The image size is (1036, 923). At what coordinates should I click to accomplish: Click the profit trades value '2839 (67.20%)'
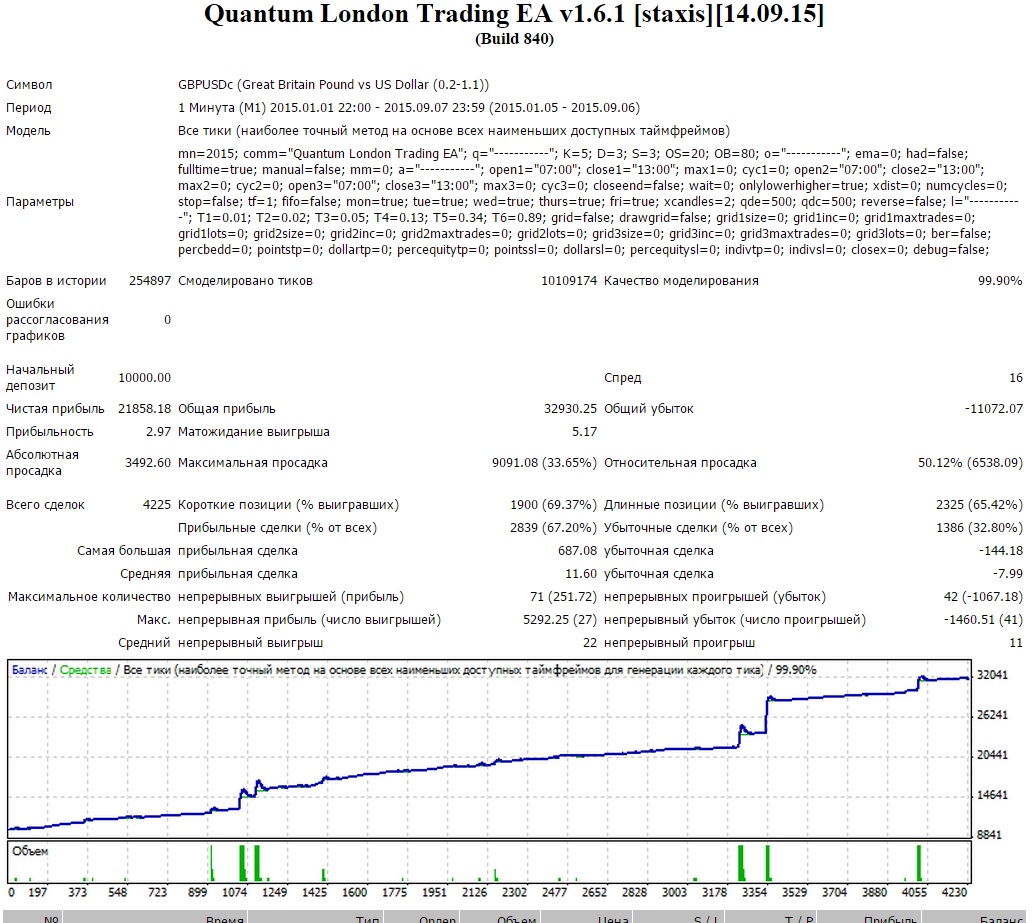coord(554,528)
